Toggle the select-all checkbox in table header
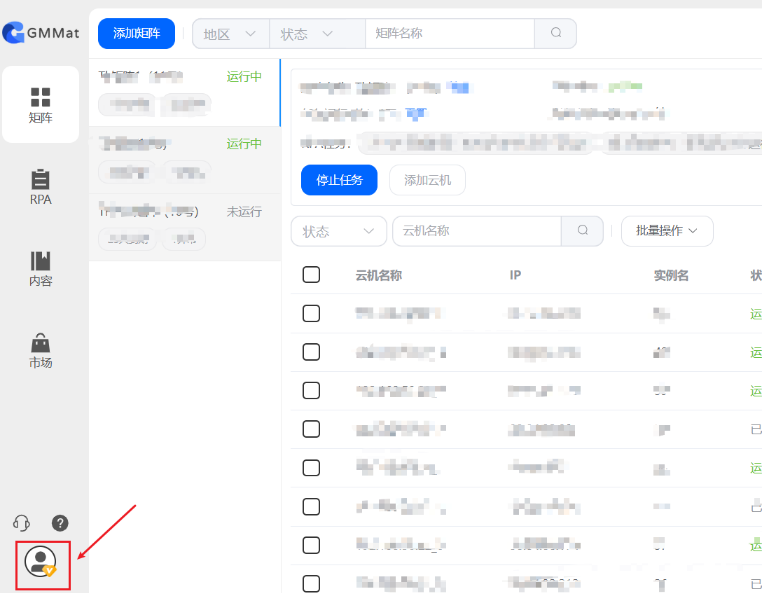The height and width of the screenshot is (593, 762). (311, 275)
